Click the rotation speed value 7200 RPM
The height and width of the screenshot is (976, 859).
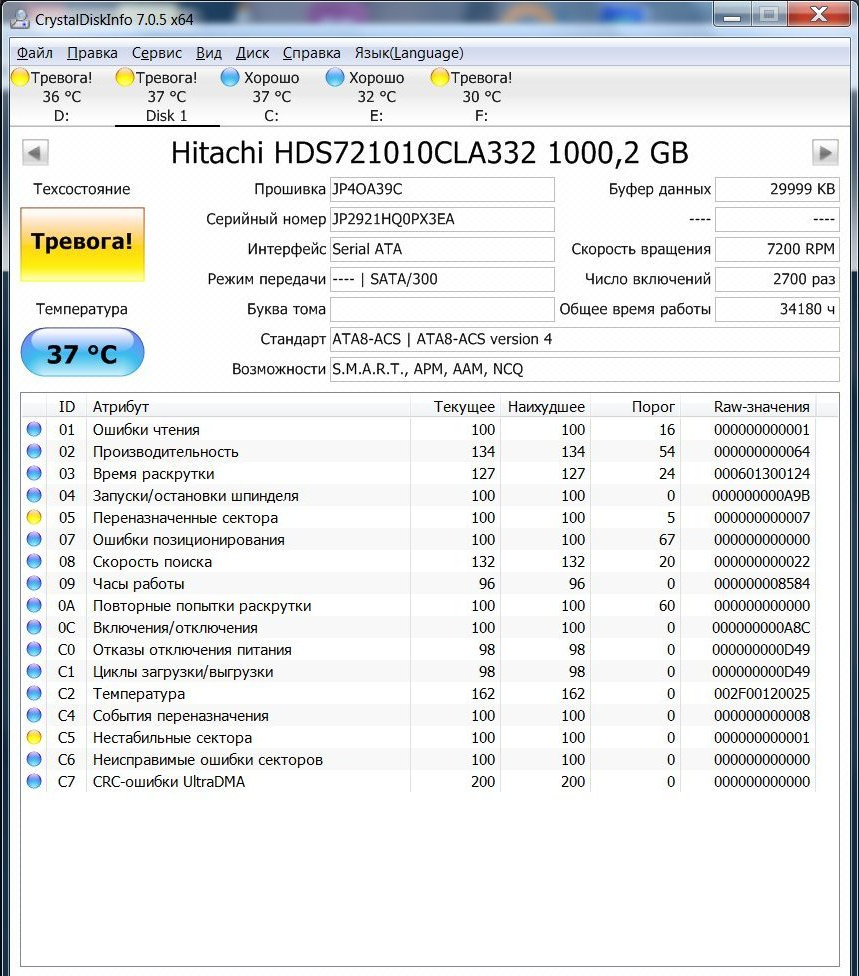coord(777,249)
